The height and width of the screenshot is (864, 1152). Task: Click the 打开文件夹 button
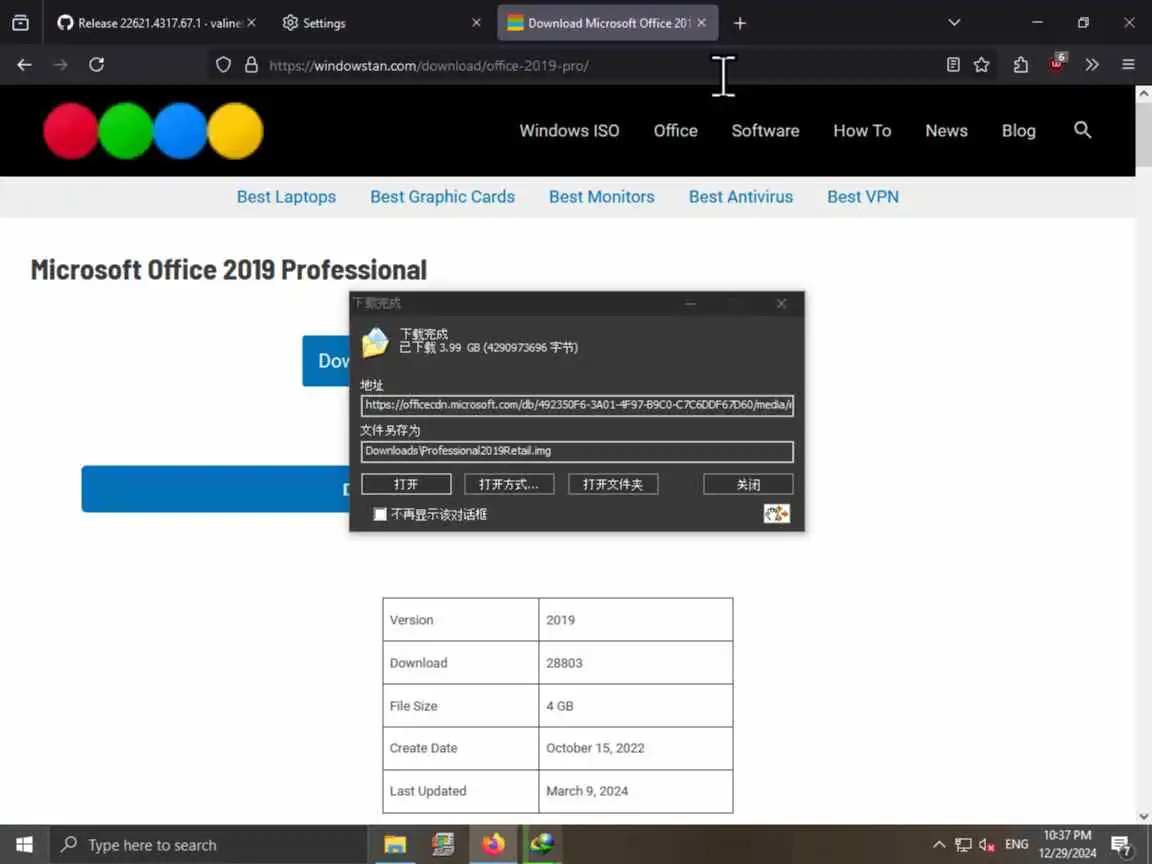click(613, 484)
